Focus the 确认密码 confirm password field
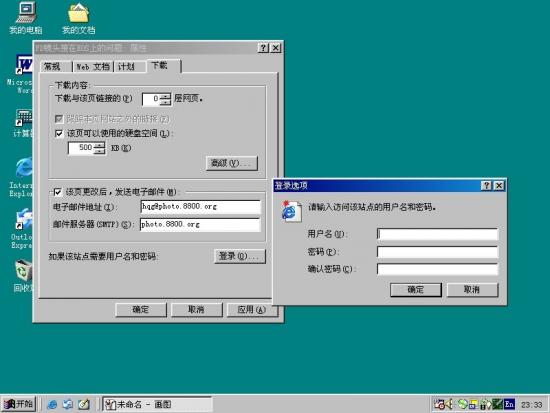Viewport: 550px width, 413px height. tap(437, 269)
